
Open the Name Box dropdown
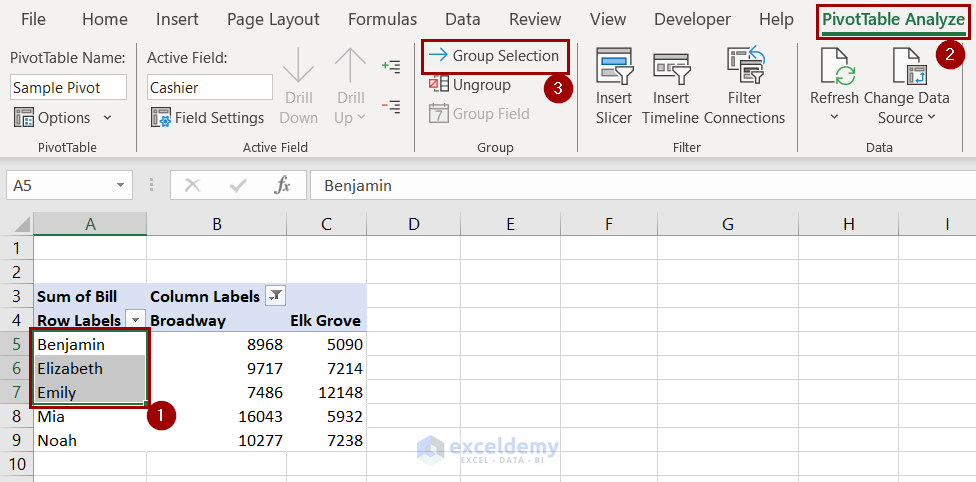point(121,185)
